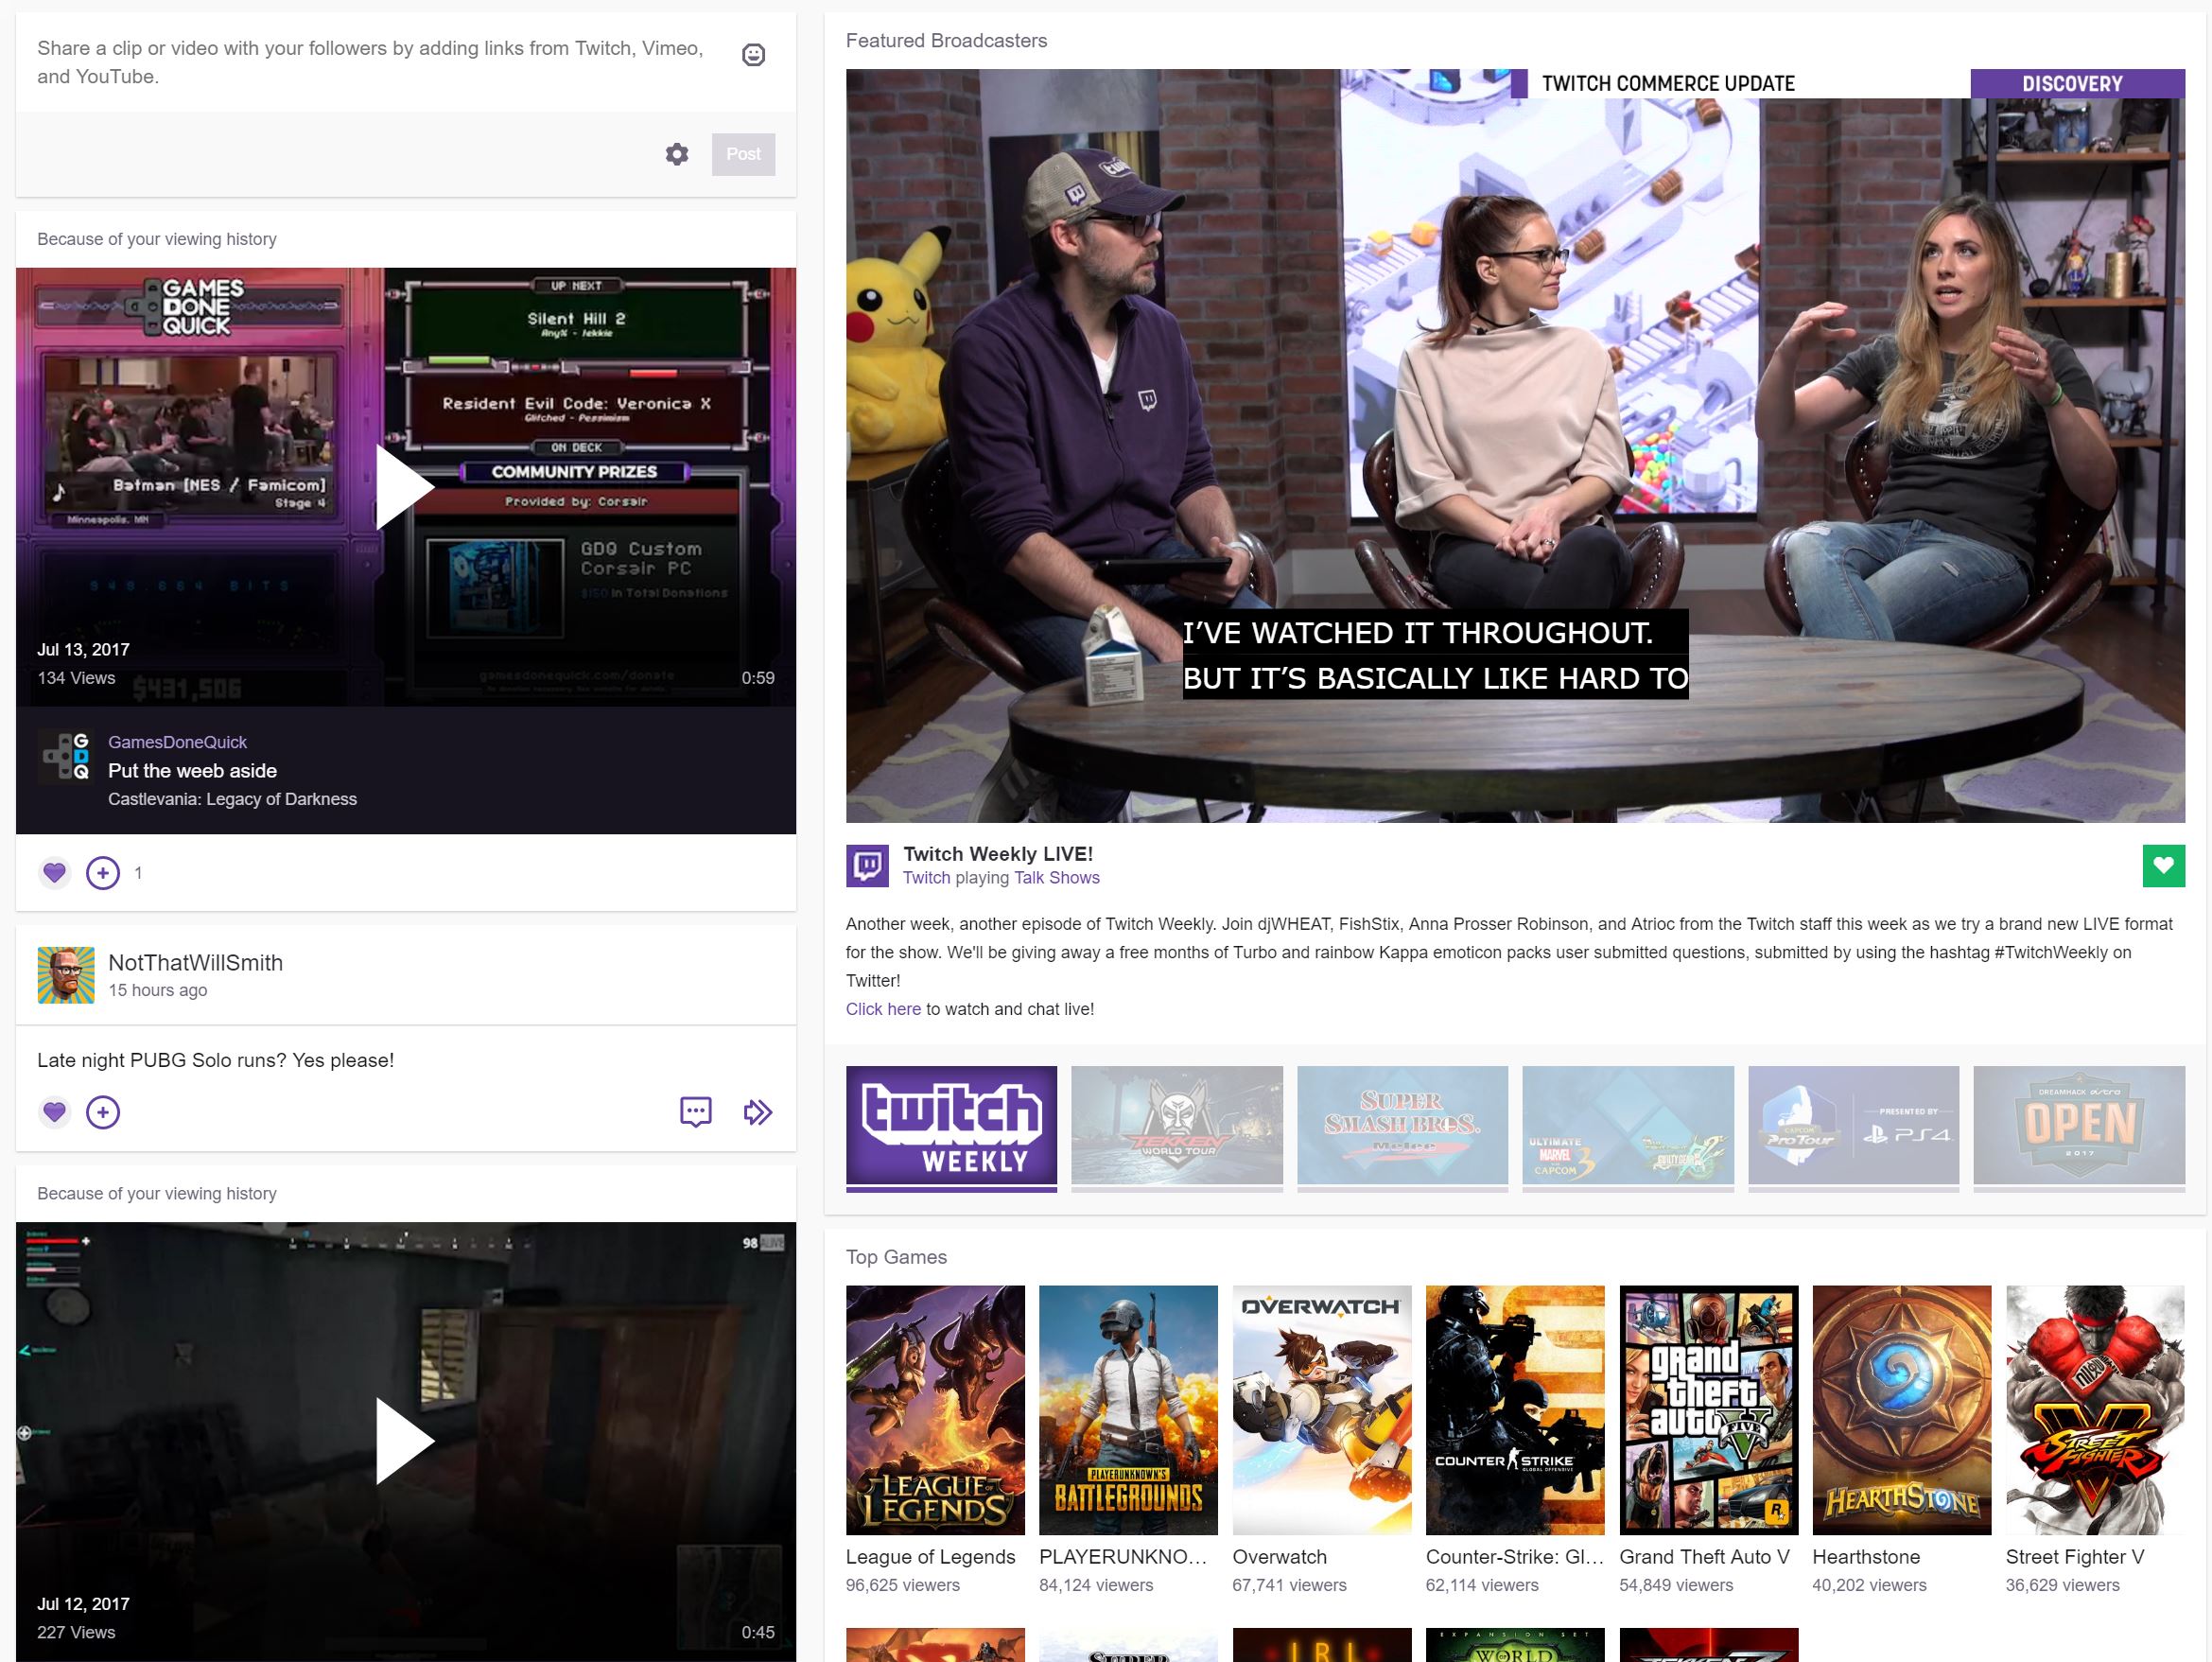
Task: Click the League of Legends title text
Action: (930, 1557)
